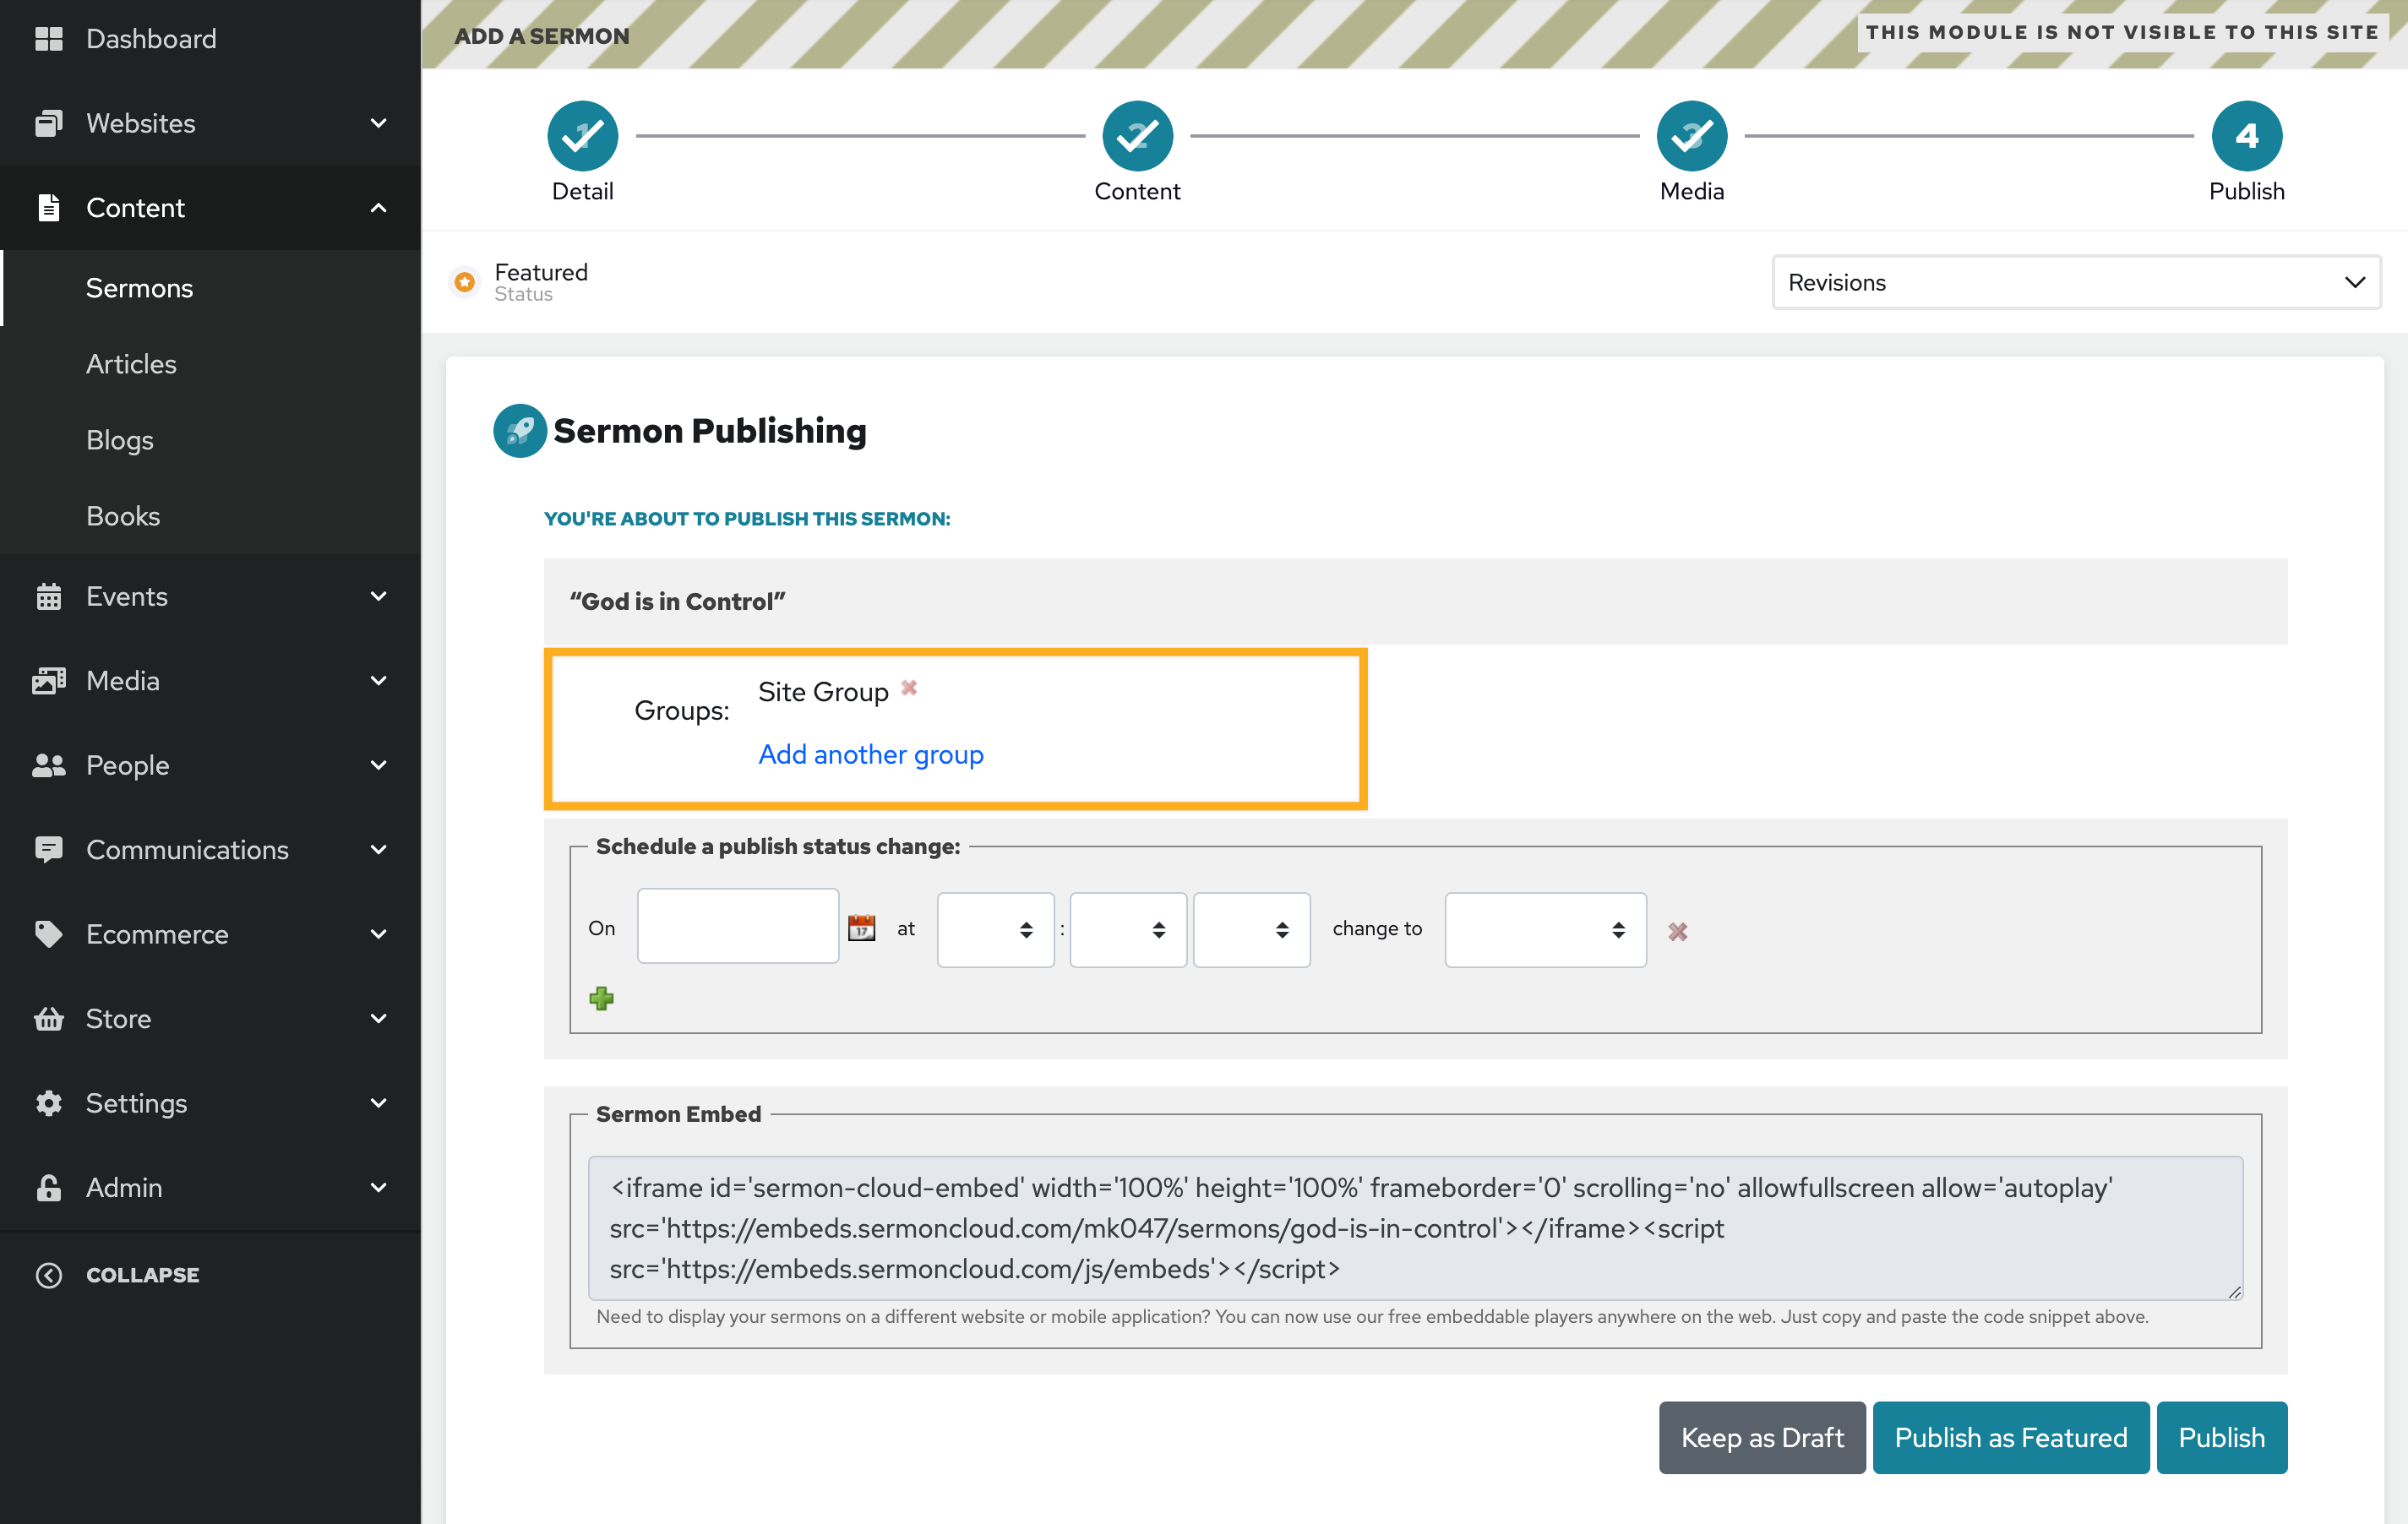The image size is (2408, 1524).
Task: Collapse the Content menu chevron
Action: click(x=379, y=208)
